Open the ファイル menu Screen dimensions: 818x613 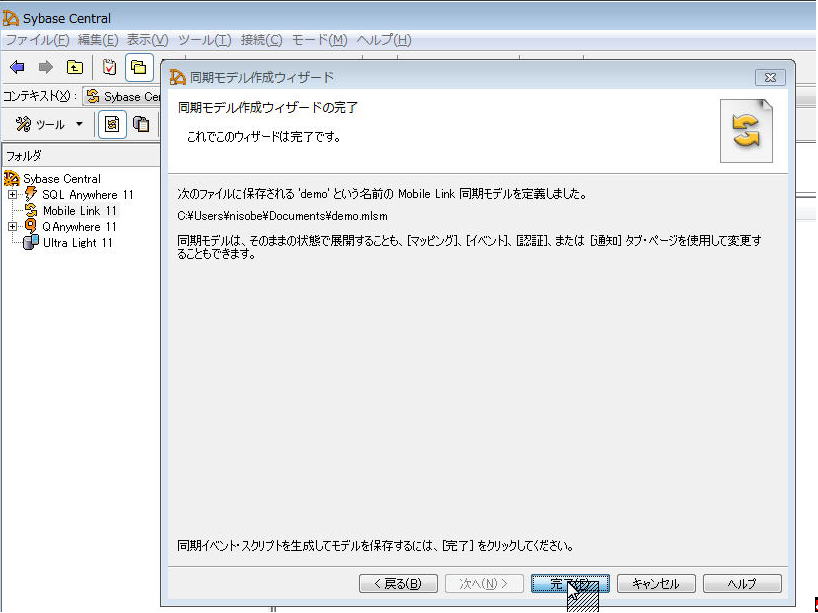[x=37, y=40]
